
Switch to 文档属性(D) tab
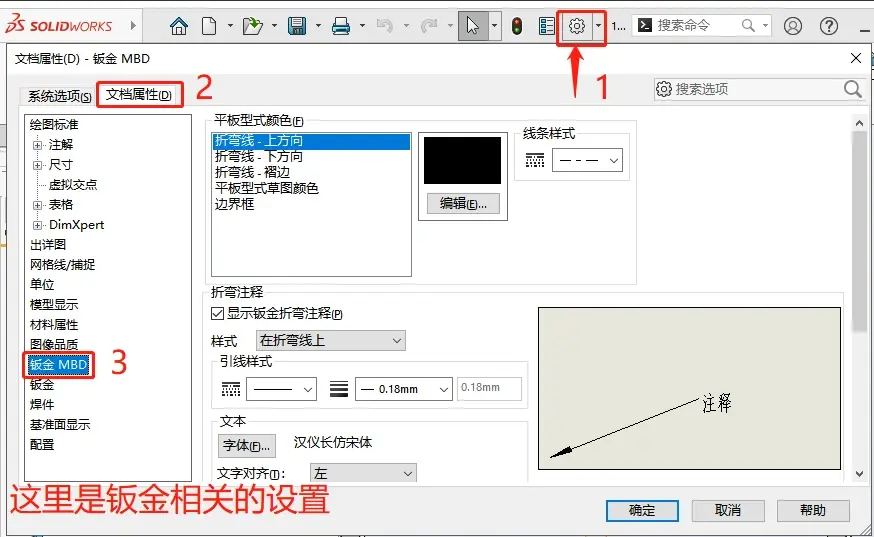pyautogui.click(x=139, y=95)
